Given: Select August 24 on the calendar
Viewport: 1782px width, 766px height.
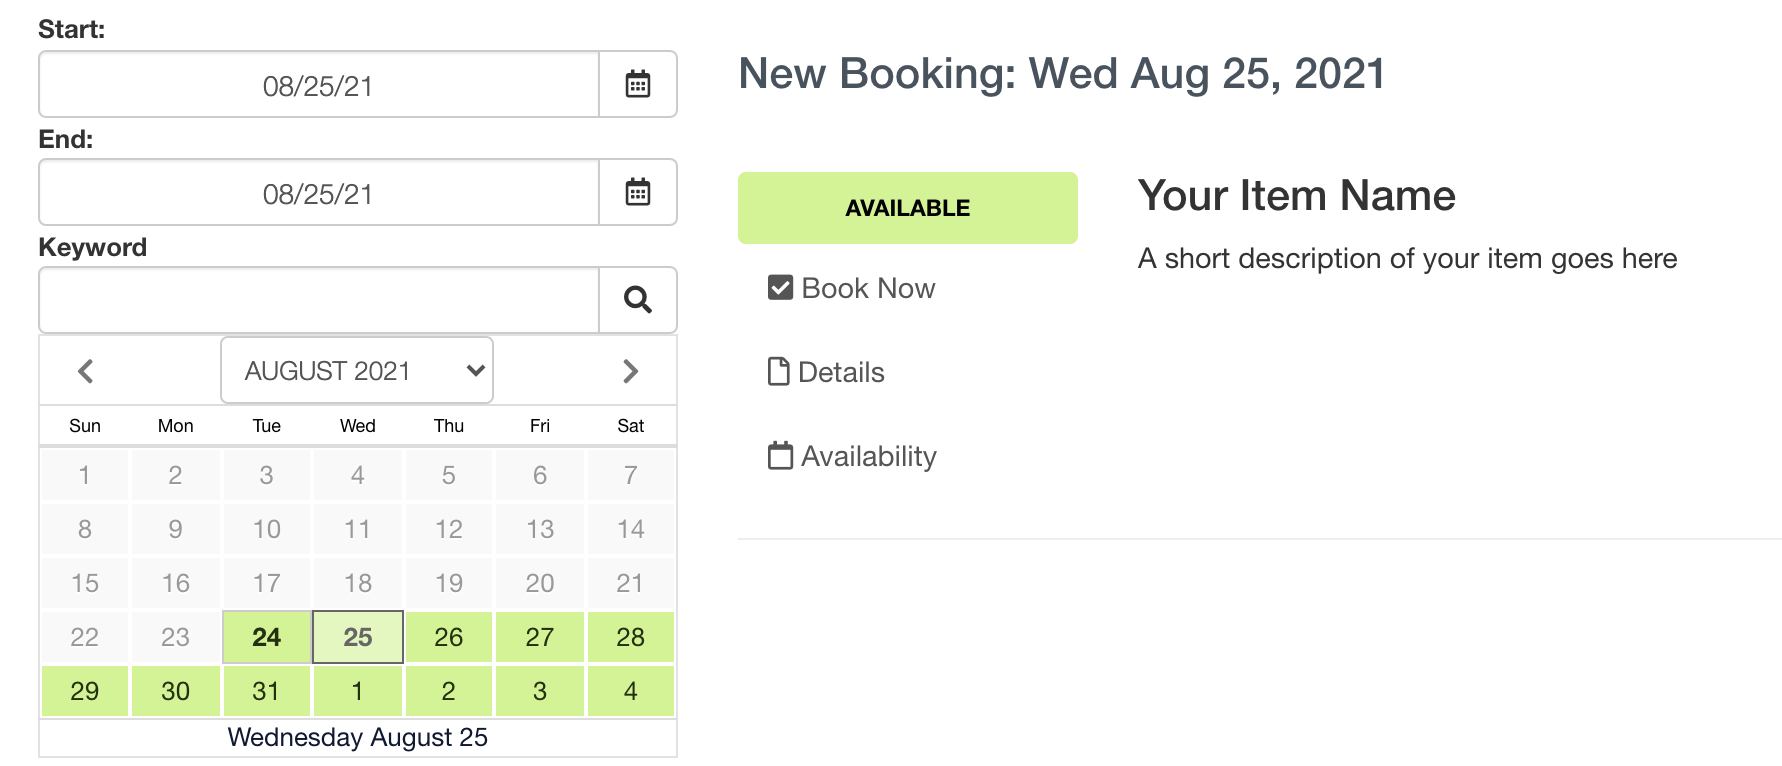Looking at the screenshot, I should point(266,637).
